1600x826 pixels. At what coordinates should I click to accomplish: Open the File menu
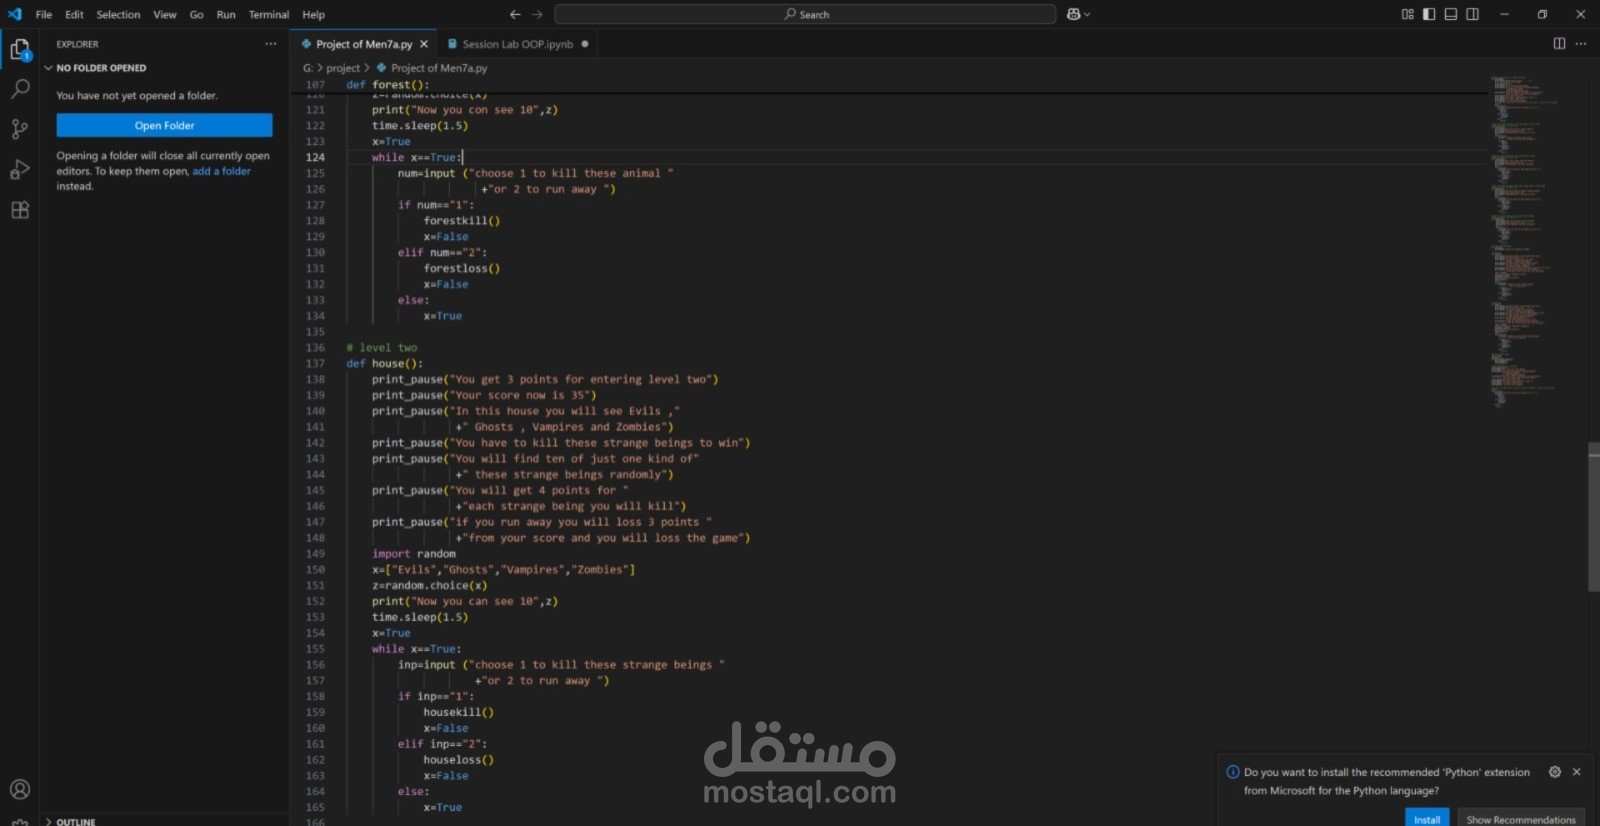(x=44, y=14)
